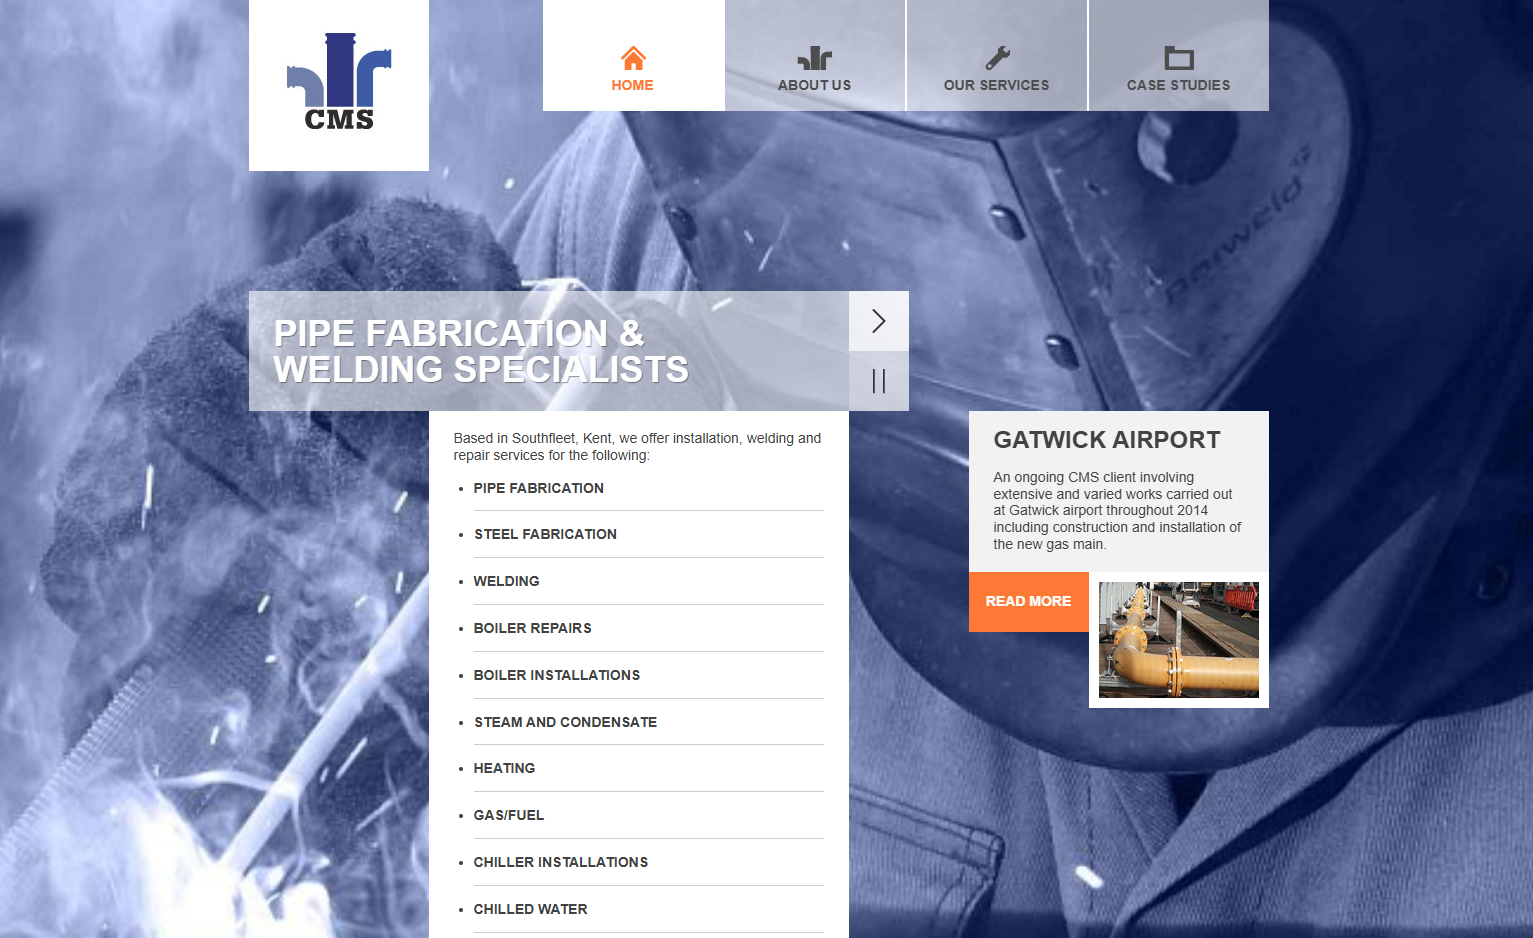Click the Our Services wrench icon

997,58
